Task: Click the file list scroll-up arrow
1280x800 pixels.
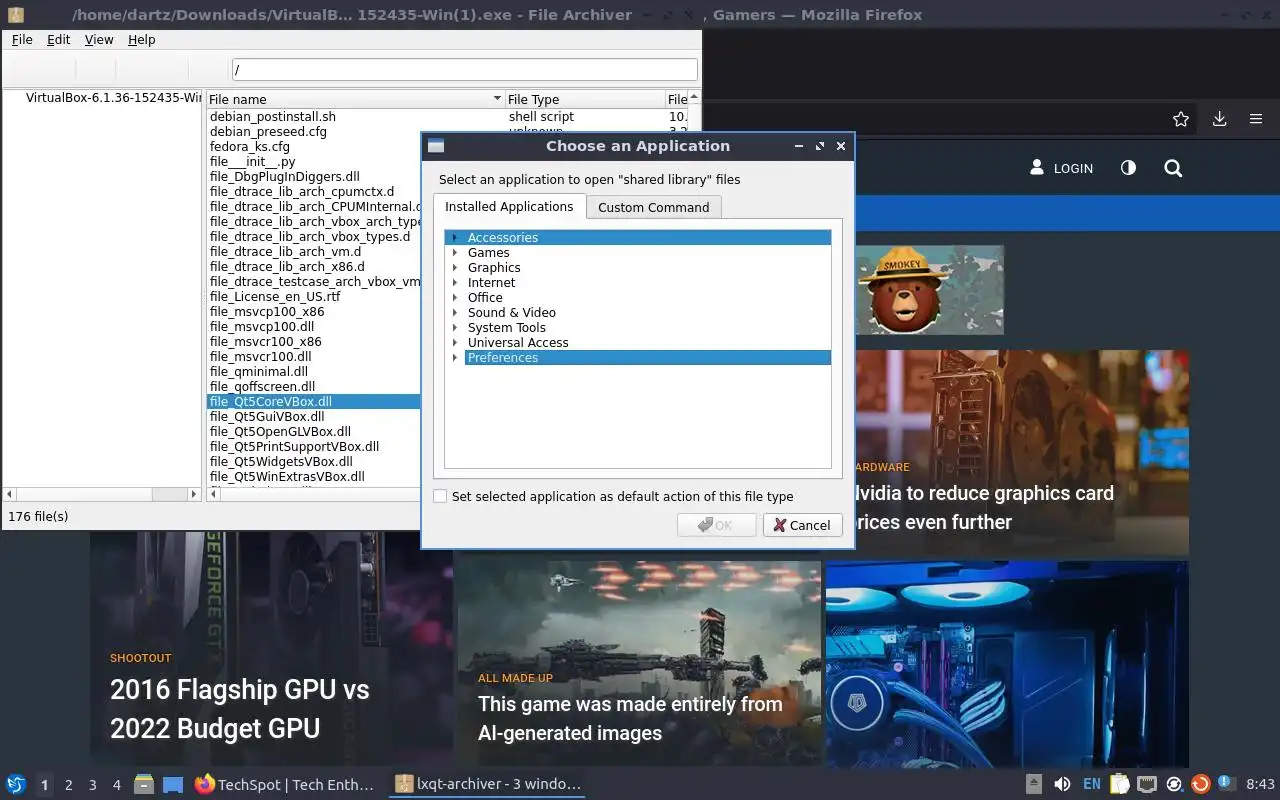Action: [x=695, y=97]
